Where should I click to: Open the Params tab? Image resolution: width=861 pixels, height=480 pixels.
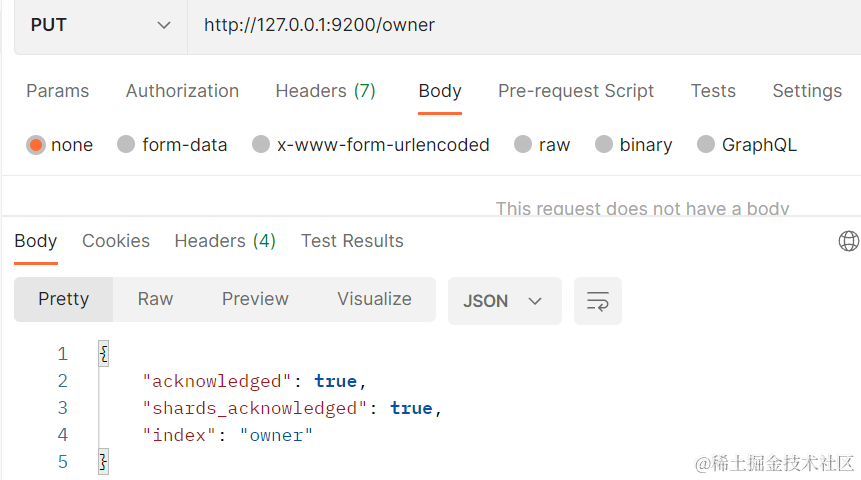pyautogui.click(x=58, y=91)
